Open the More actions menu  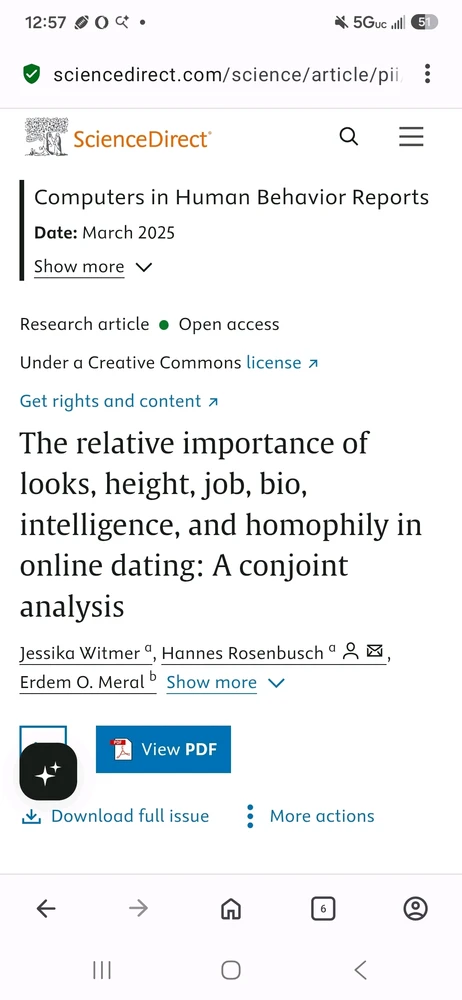click(x=310, y=816)
